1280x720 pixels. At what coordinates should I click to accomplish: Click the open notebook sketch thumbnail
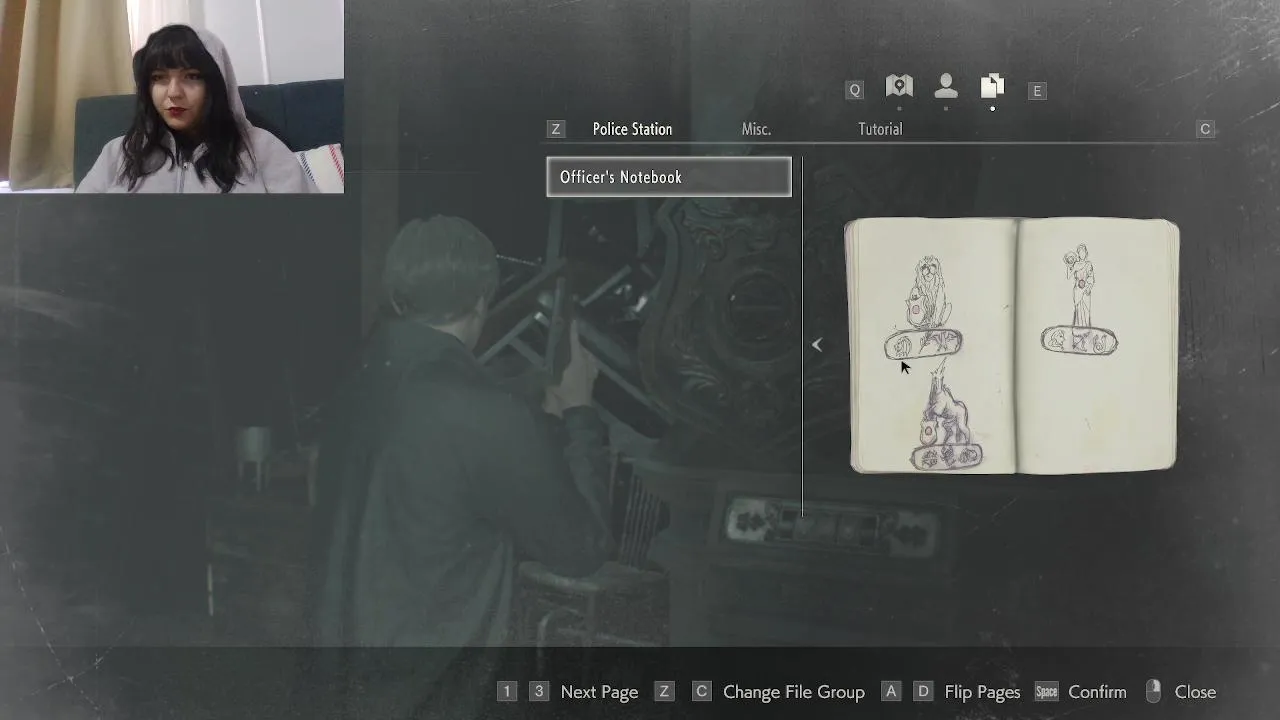[1012, 345]
